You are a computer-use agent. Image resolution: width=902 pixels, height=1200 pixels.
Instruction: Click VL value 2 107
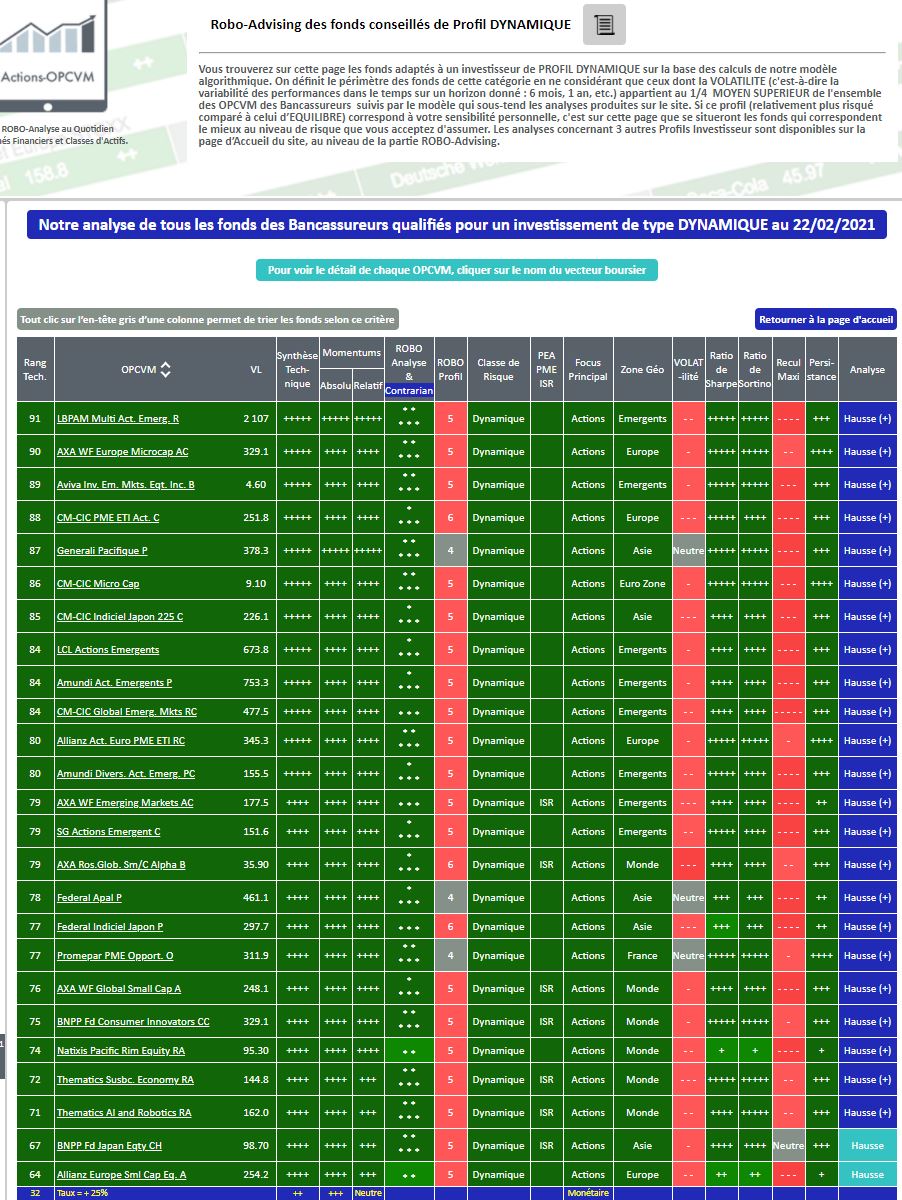[x=255, y=419]
